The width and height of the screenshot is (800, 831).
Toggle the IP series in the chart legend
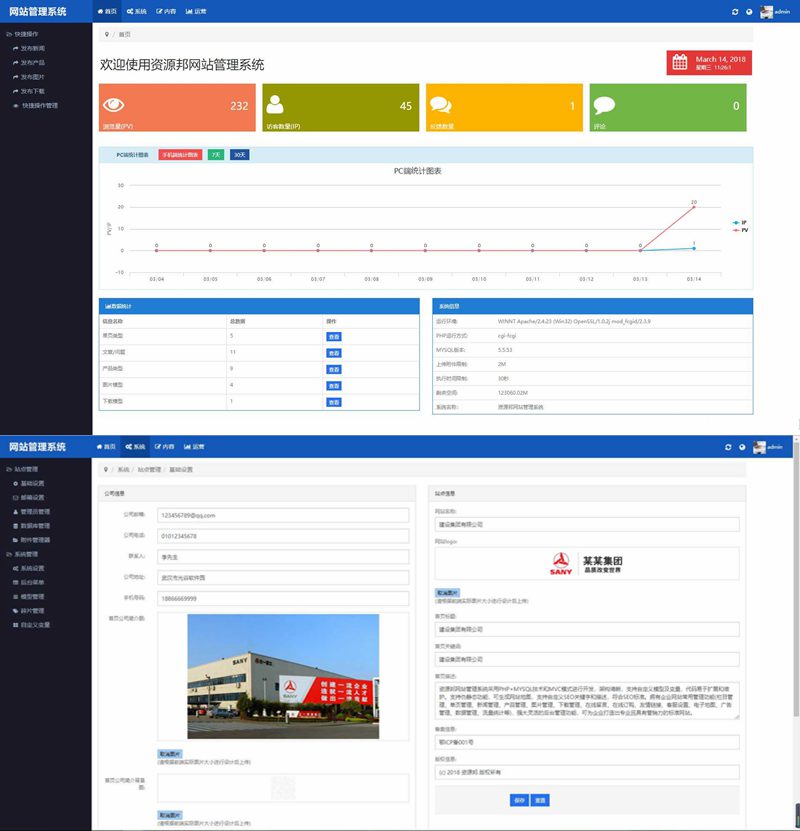[738, 223]
